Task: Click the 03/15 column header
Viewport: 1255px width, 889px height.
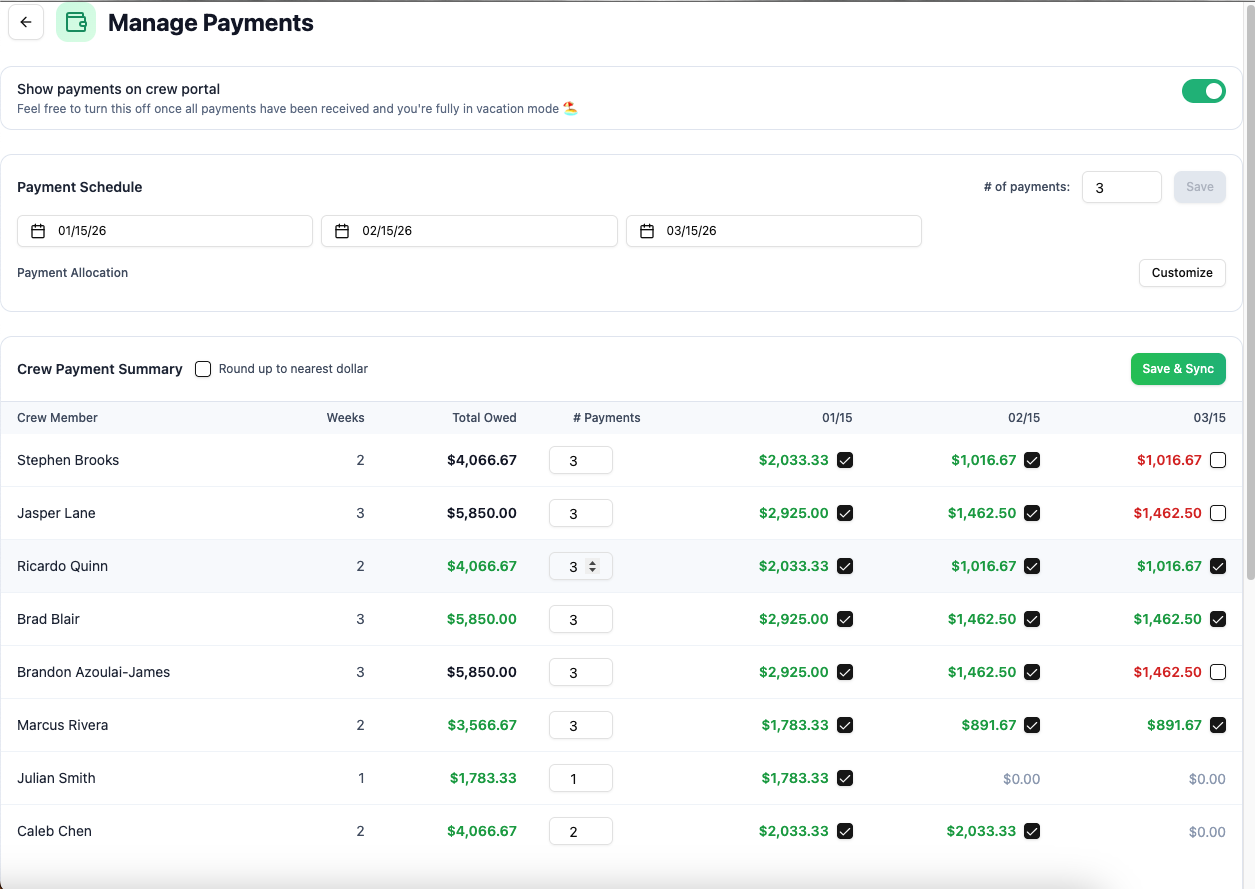Action: 1209,418
